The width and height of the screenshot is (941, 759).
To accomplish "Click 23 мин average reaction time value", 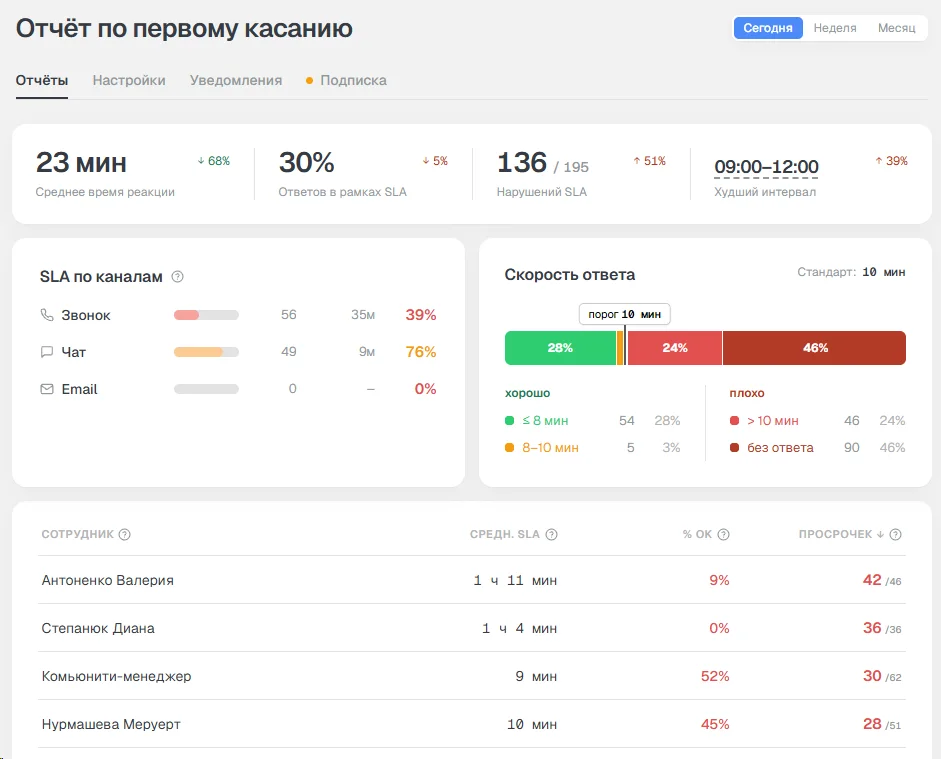I will [x=81, y=163].
